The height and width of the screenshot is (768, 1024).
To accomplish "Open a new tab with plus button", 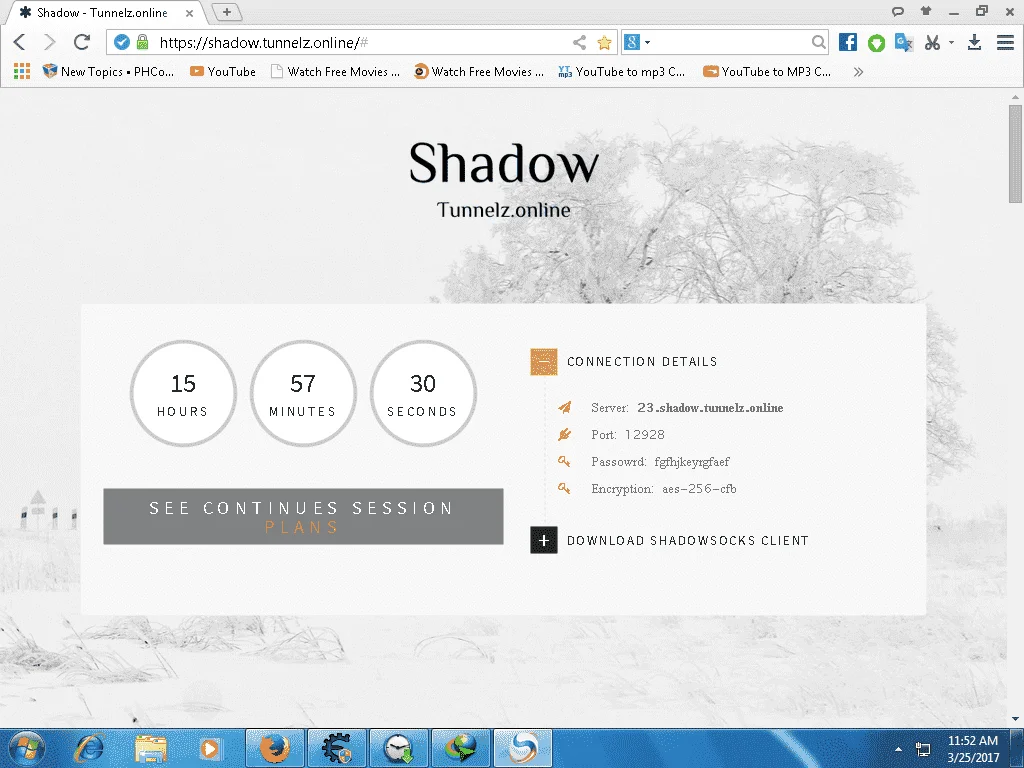I will coord(227,12).
